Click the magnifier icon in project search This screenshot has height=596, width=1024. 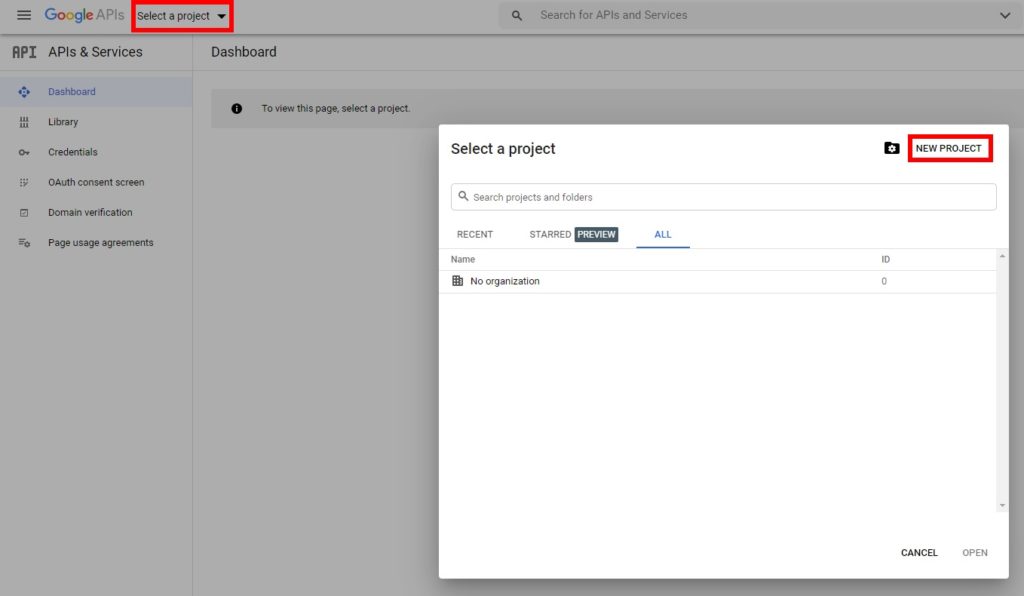[x=463, y=196]
